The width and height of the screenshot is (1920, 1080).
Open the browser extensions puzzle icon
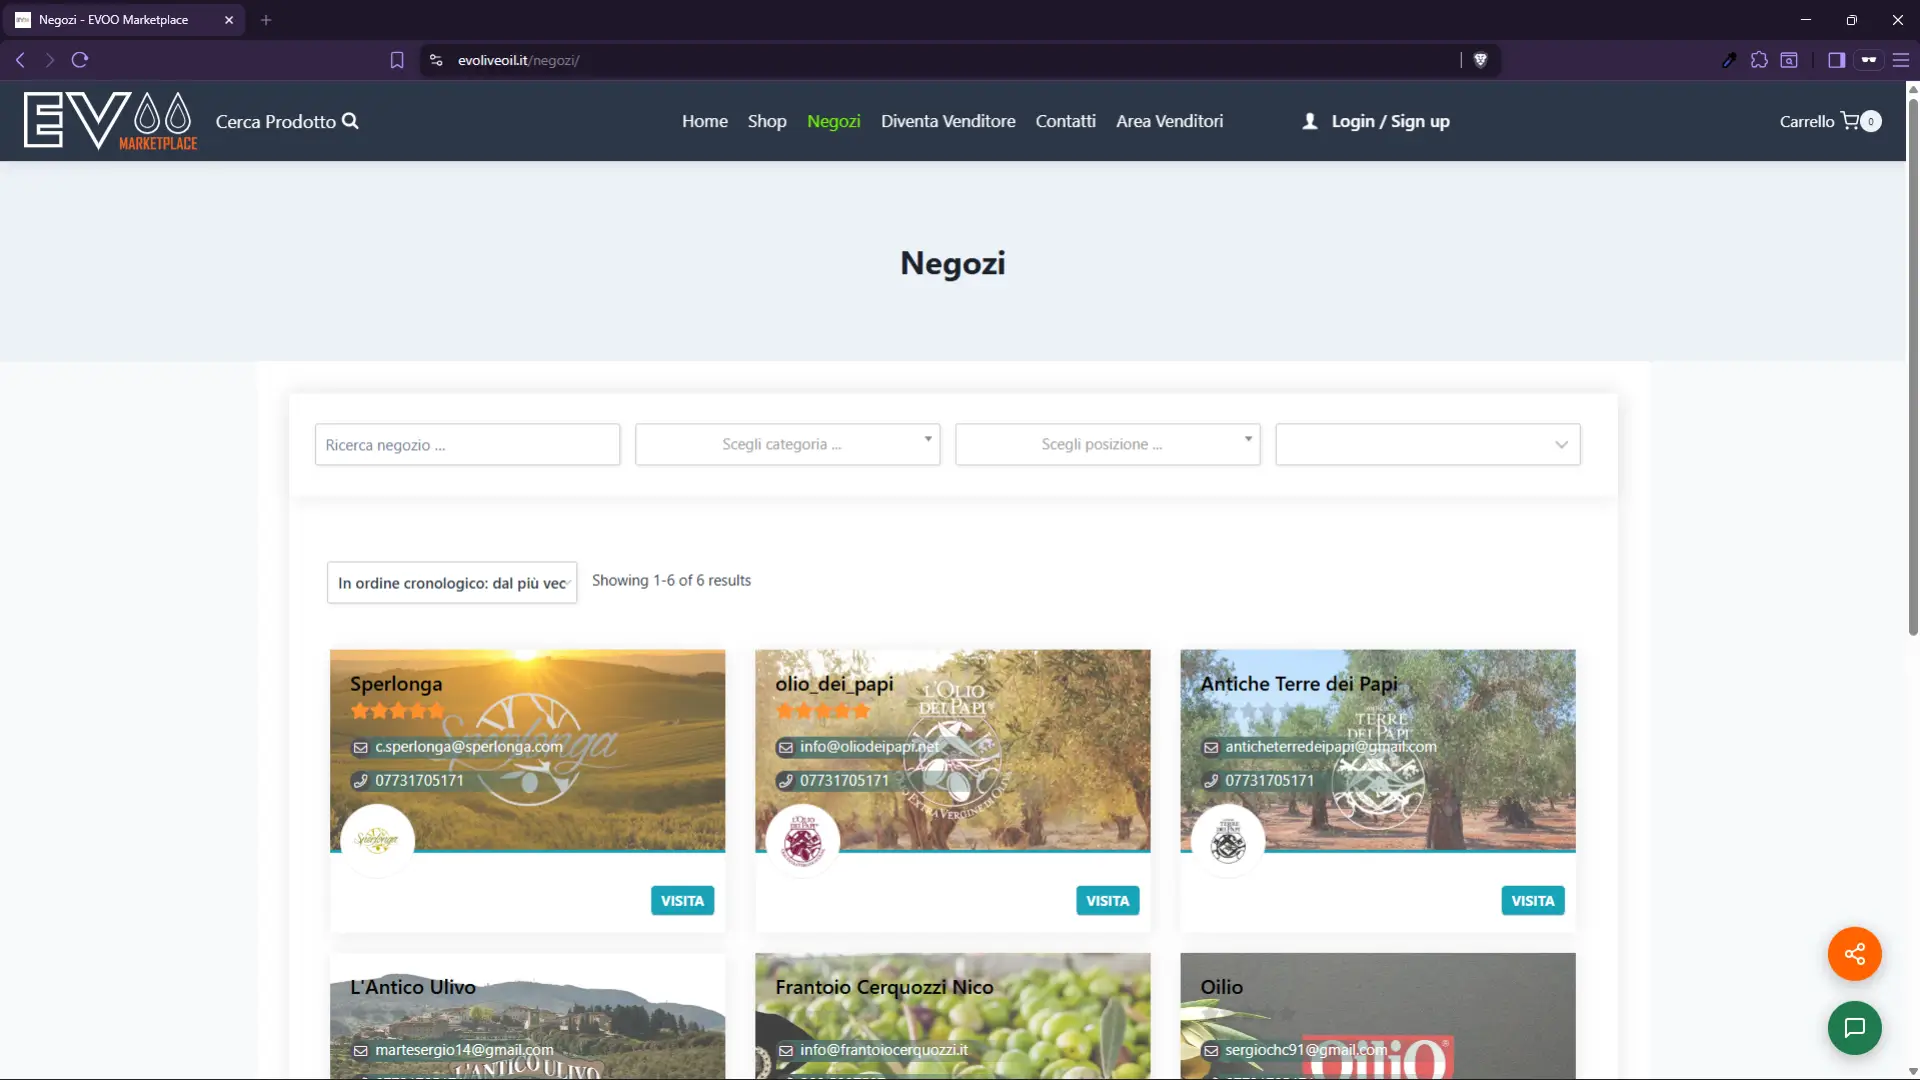click(x=1759, y=60)
